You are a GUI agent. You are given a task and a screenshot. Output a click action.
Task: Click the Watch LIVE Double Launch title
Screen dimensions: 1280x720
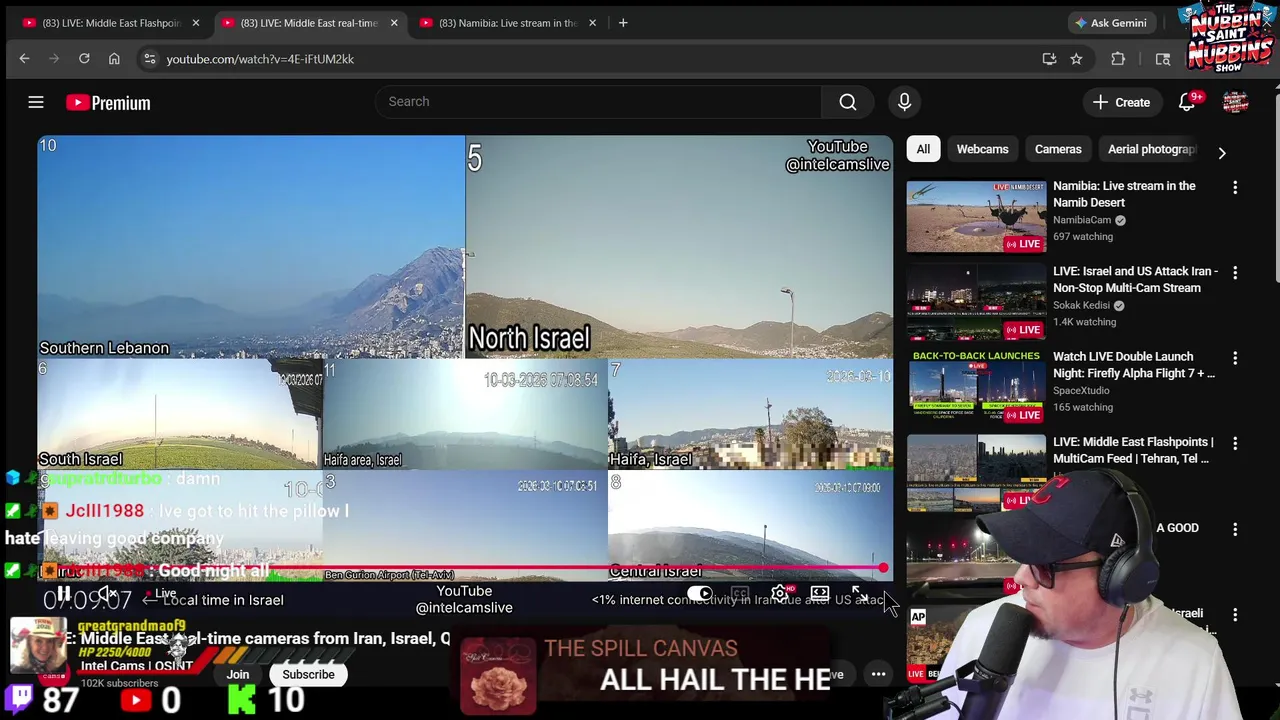(1134, 365)
